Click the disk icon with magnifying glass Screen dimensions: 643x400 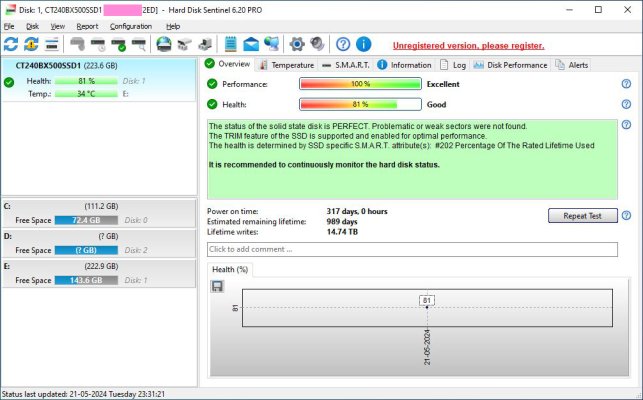(139, 44)
